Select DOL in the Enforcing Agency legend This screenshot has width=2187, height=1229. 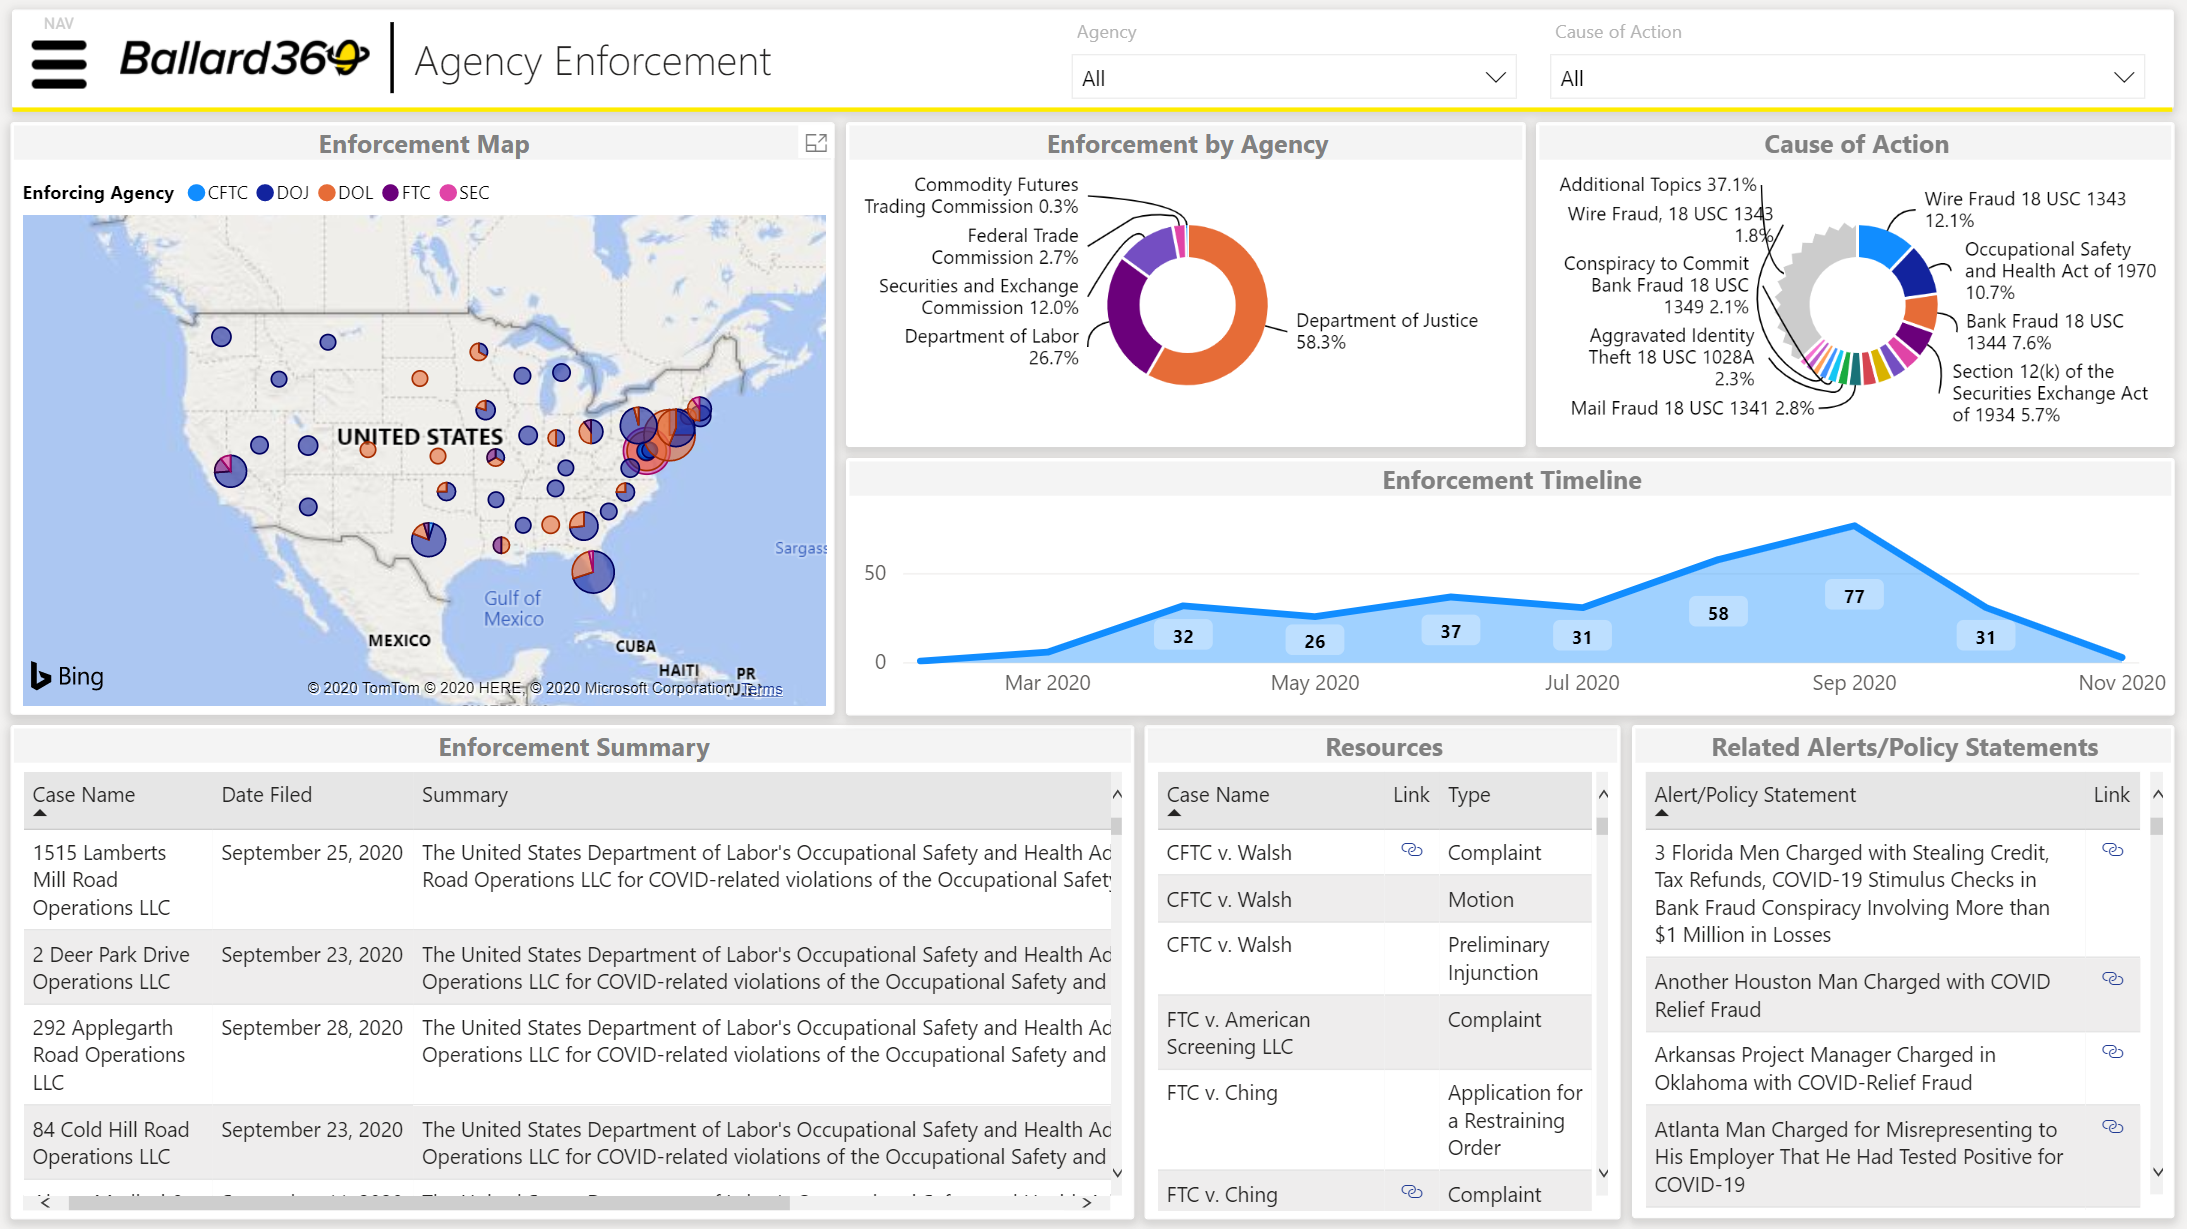pos(346,193)
